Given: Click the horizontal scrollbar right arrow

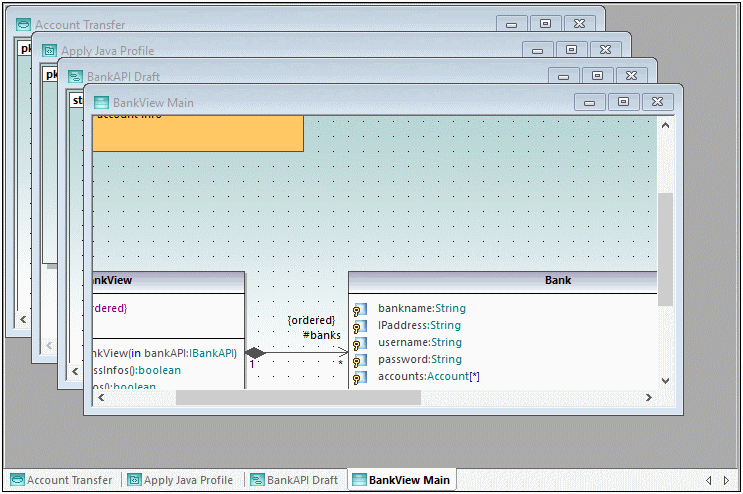Looking at the screenshot, I should (x=648, y=397).
